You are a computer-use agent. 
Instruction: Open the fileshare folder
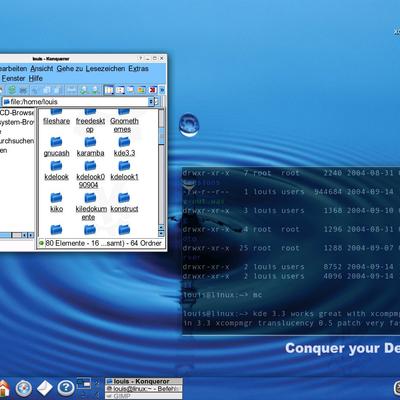pos(56,117)
